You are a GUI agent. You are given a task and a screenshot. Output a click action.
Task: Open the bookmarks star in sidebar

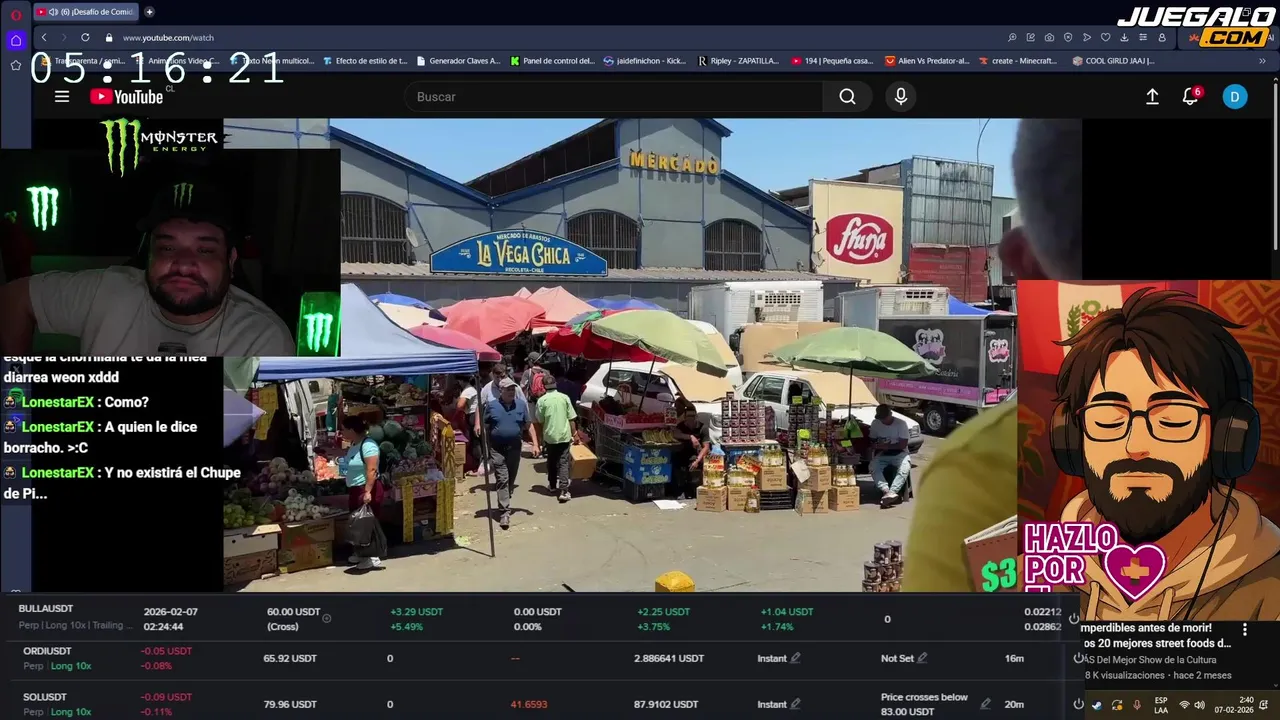tap(15, 65)
